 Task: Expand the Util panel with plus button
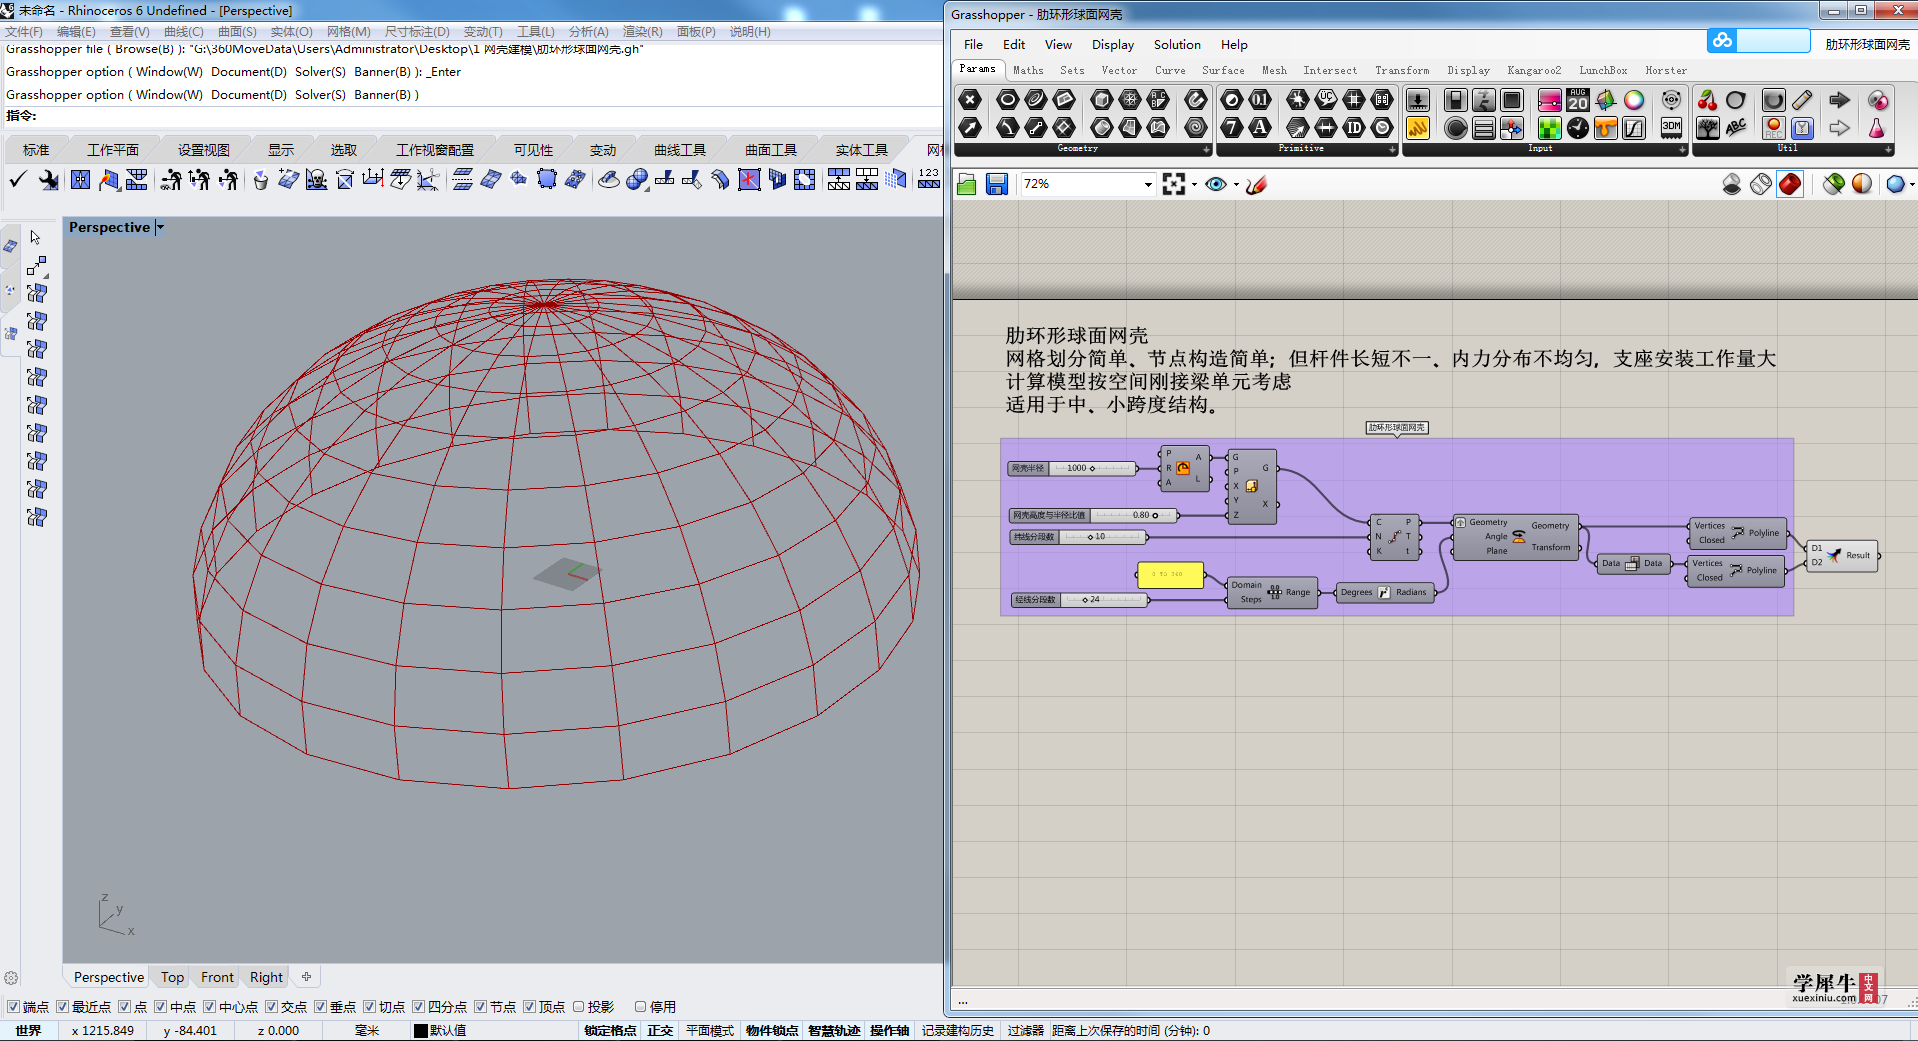pos(1888,149)
